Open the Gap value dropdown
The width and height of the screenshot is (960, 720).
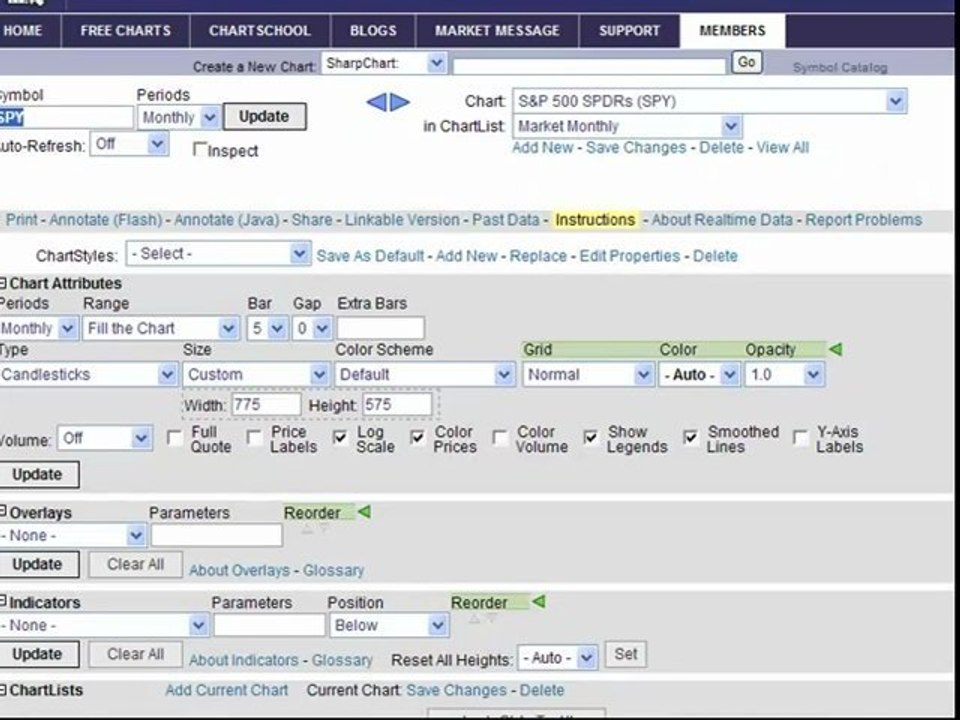coord(313,328)
